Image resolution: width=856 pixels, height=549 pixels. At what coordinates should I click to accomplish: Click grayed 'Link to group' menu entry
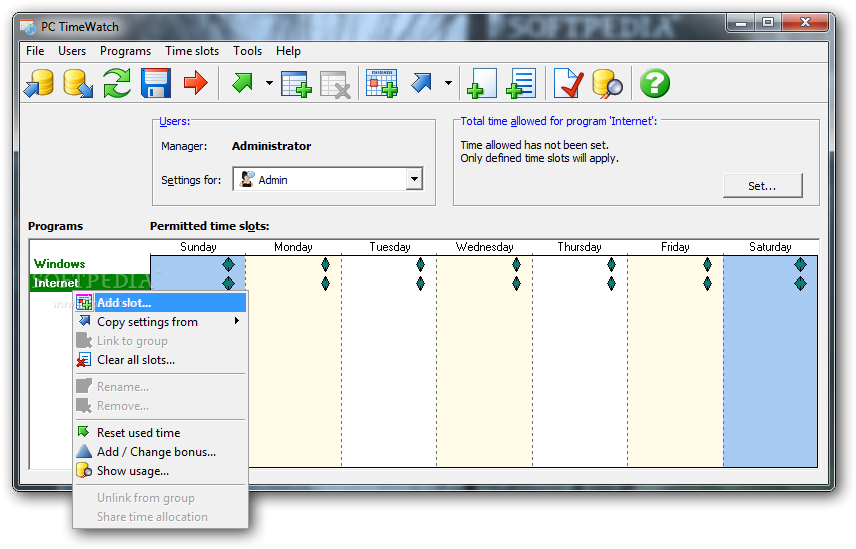point(160,341)
